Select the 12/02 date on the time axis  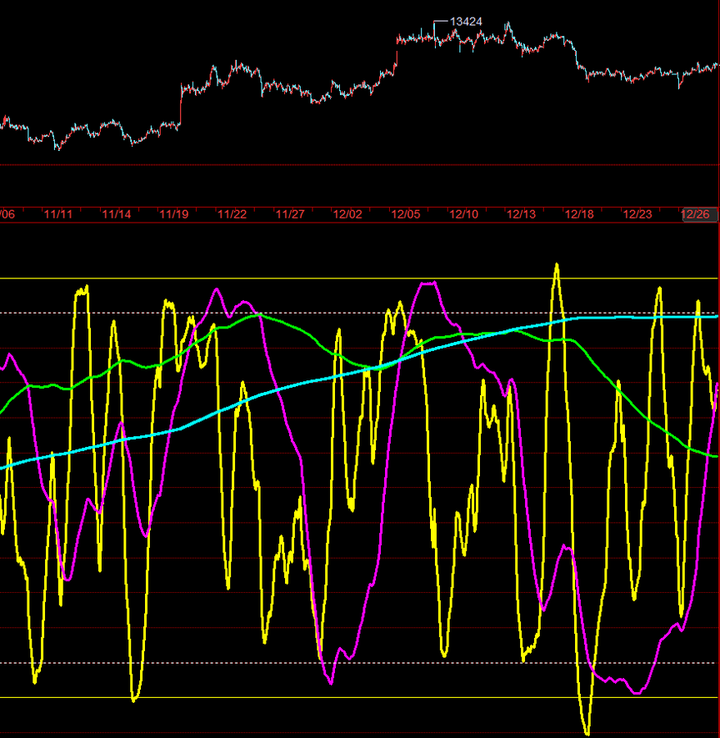click(348, 215)
